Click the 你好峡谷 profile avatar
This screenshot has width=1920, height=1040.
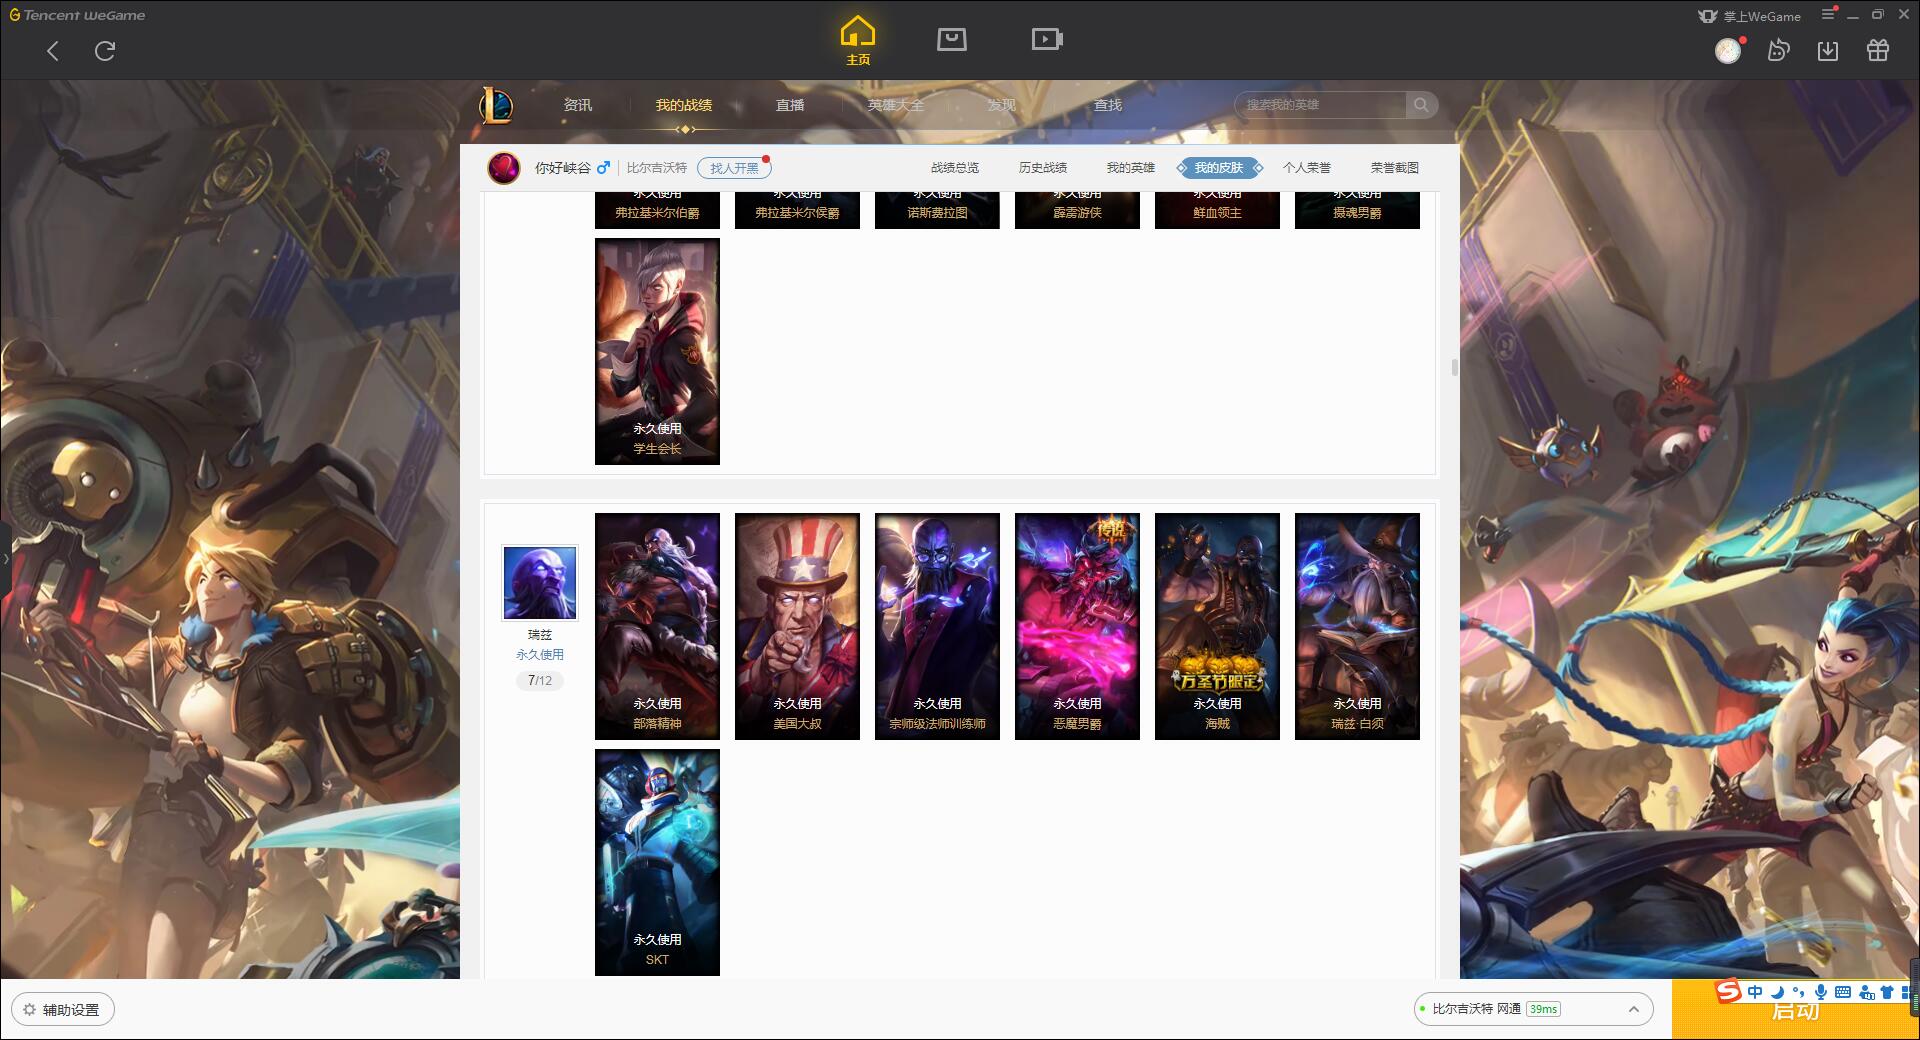[x=504, y=168]
